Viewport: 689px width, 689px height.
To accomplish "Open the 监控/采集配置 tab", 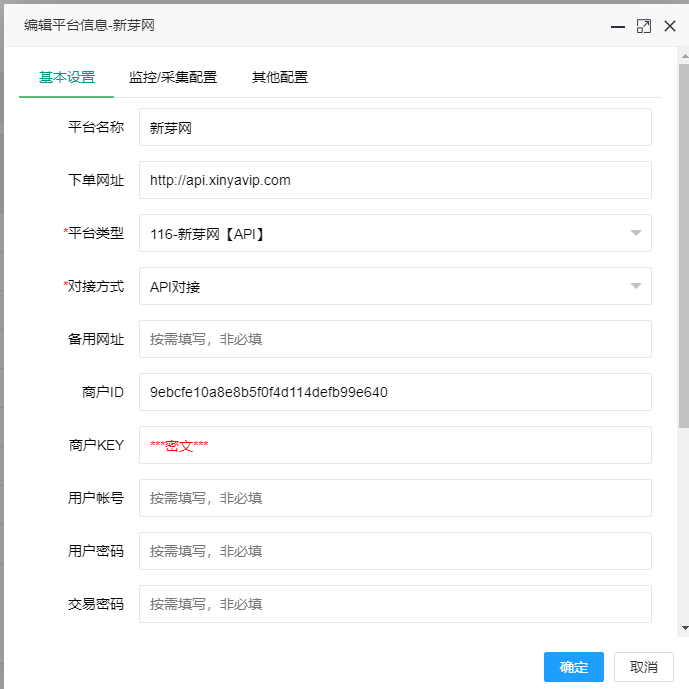I will point(173,77).
